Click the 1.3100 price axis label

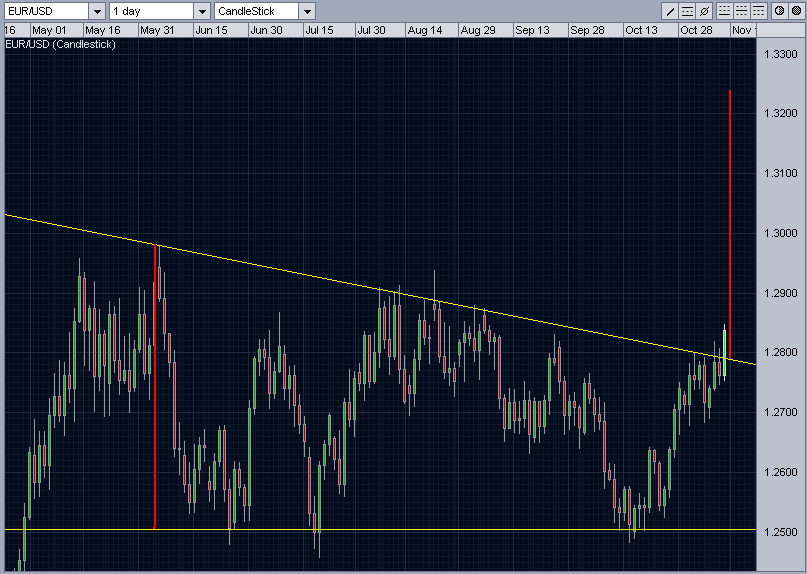pyautogui.click(x=781, y=173)
